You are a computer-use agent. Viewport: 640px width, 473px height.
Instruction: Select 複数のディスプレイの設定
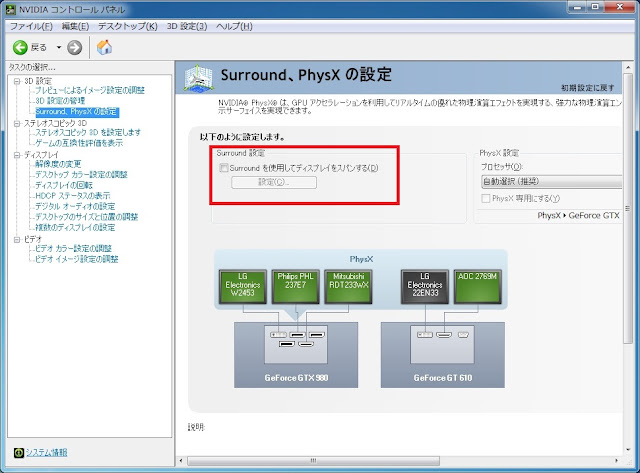coord(75,228)
